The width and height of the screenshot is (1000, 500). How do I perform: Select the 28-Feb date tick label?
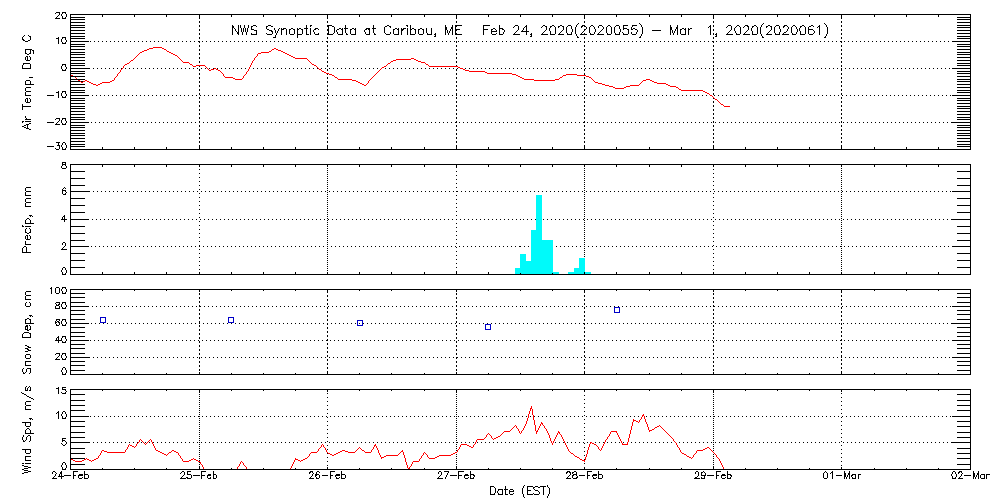(585, 476)
